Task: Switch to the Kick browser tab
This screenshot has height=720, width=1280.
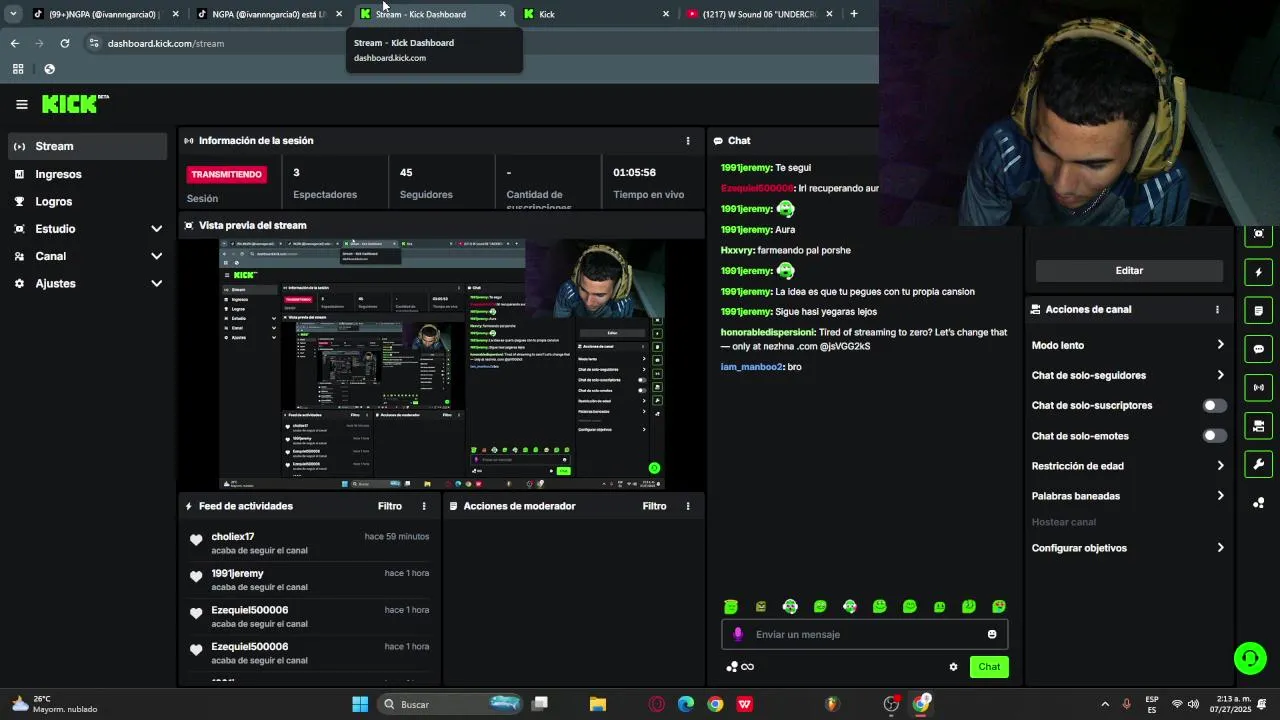Action: pos(597,14)
